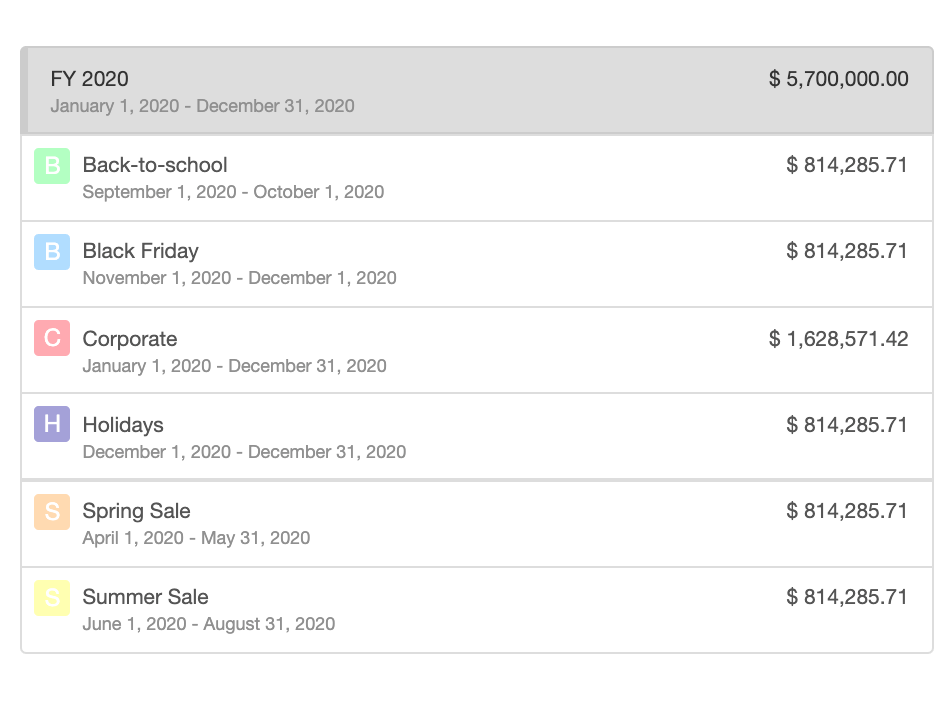Open the Holidays campaign entry
The image size is (952, 708).
point(123,425)
